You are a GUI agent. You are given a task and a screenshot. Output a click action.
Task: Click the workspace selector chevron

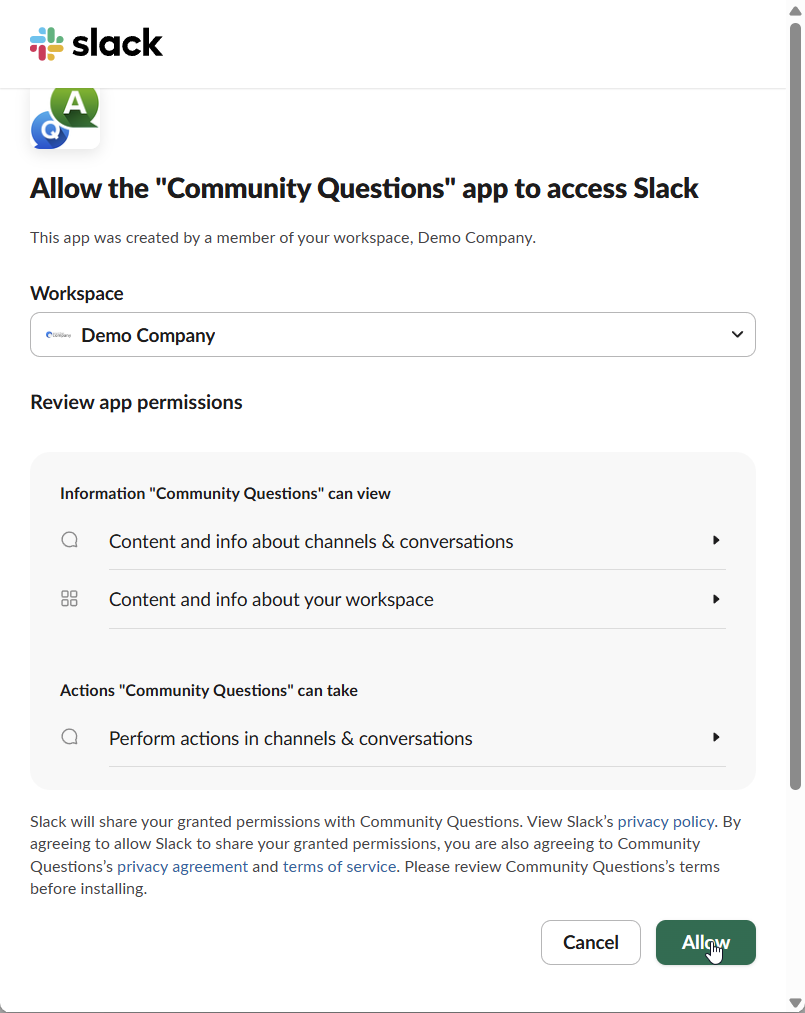tap(737, 334)
